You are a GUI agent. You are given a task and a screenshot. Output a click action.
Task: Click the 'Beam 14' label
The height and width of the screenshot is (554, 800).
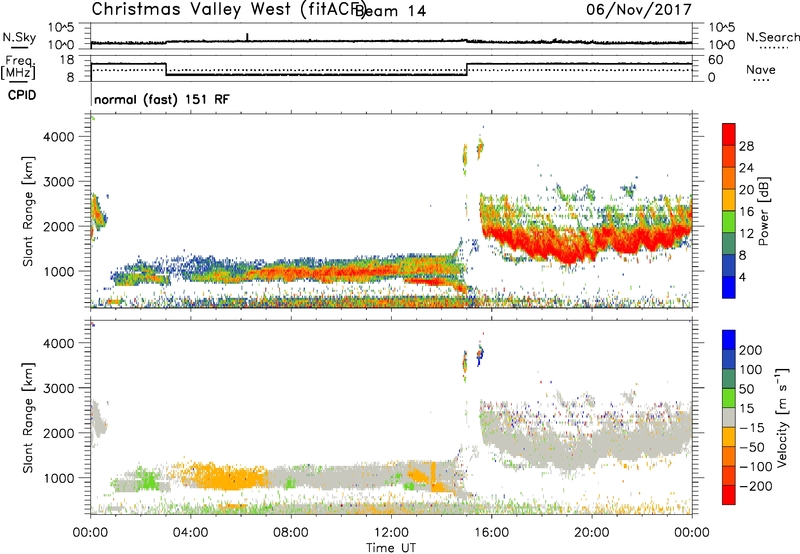[390, 11]
